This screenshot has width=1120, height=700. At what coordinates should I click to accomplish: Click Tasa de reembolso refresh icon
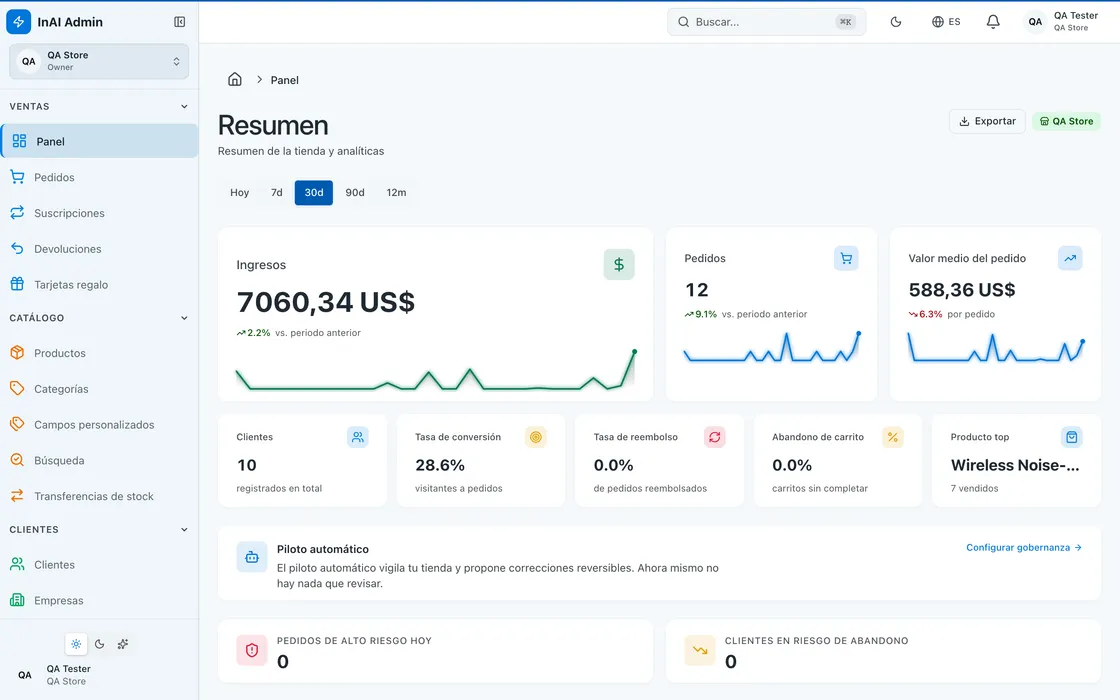pos(714,437)
